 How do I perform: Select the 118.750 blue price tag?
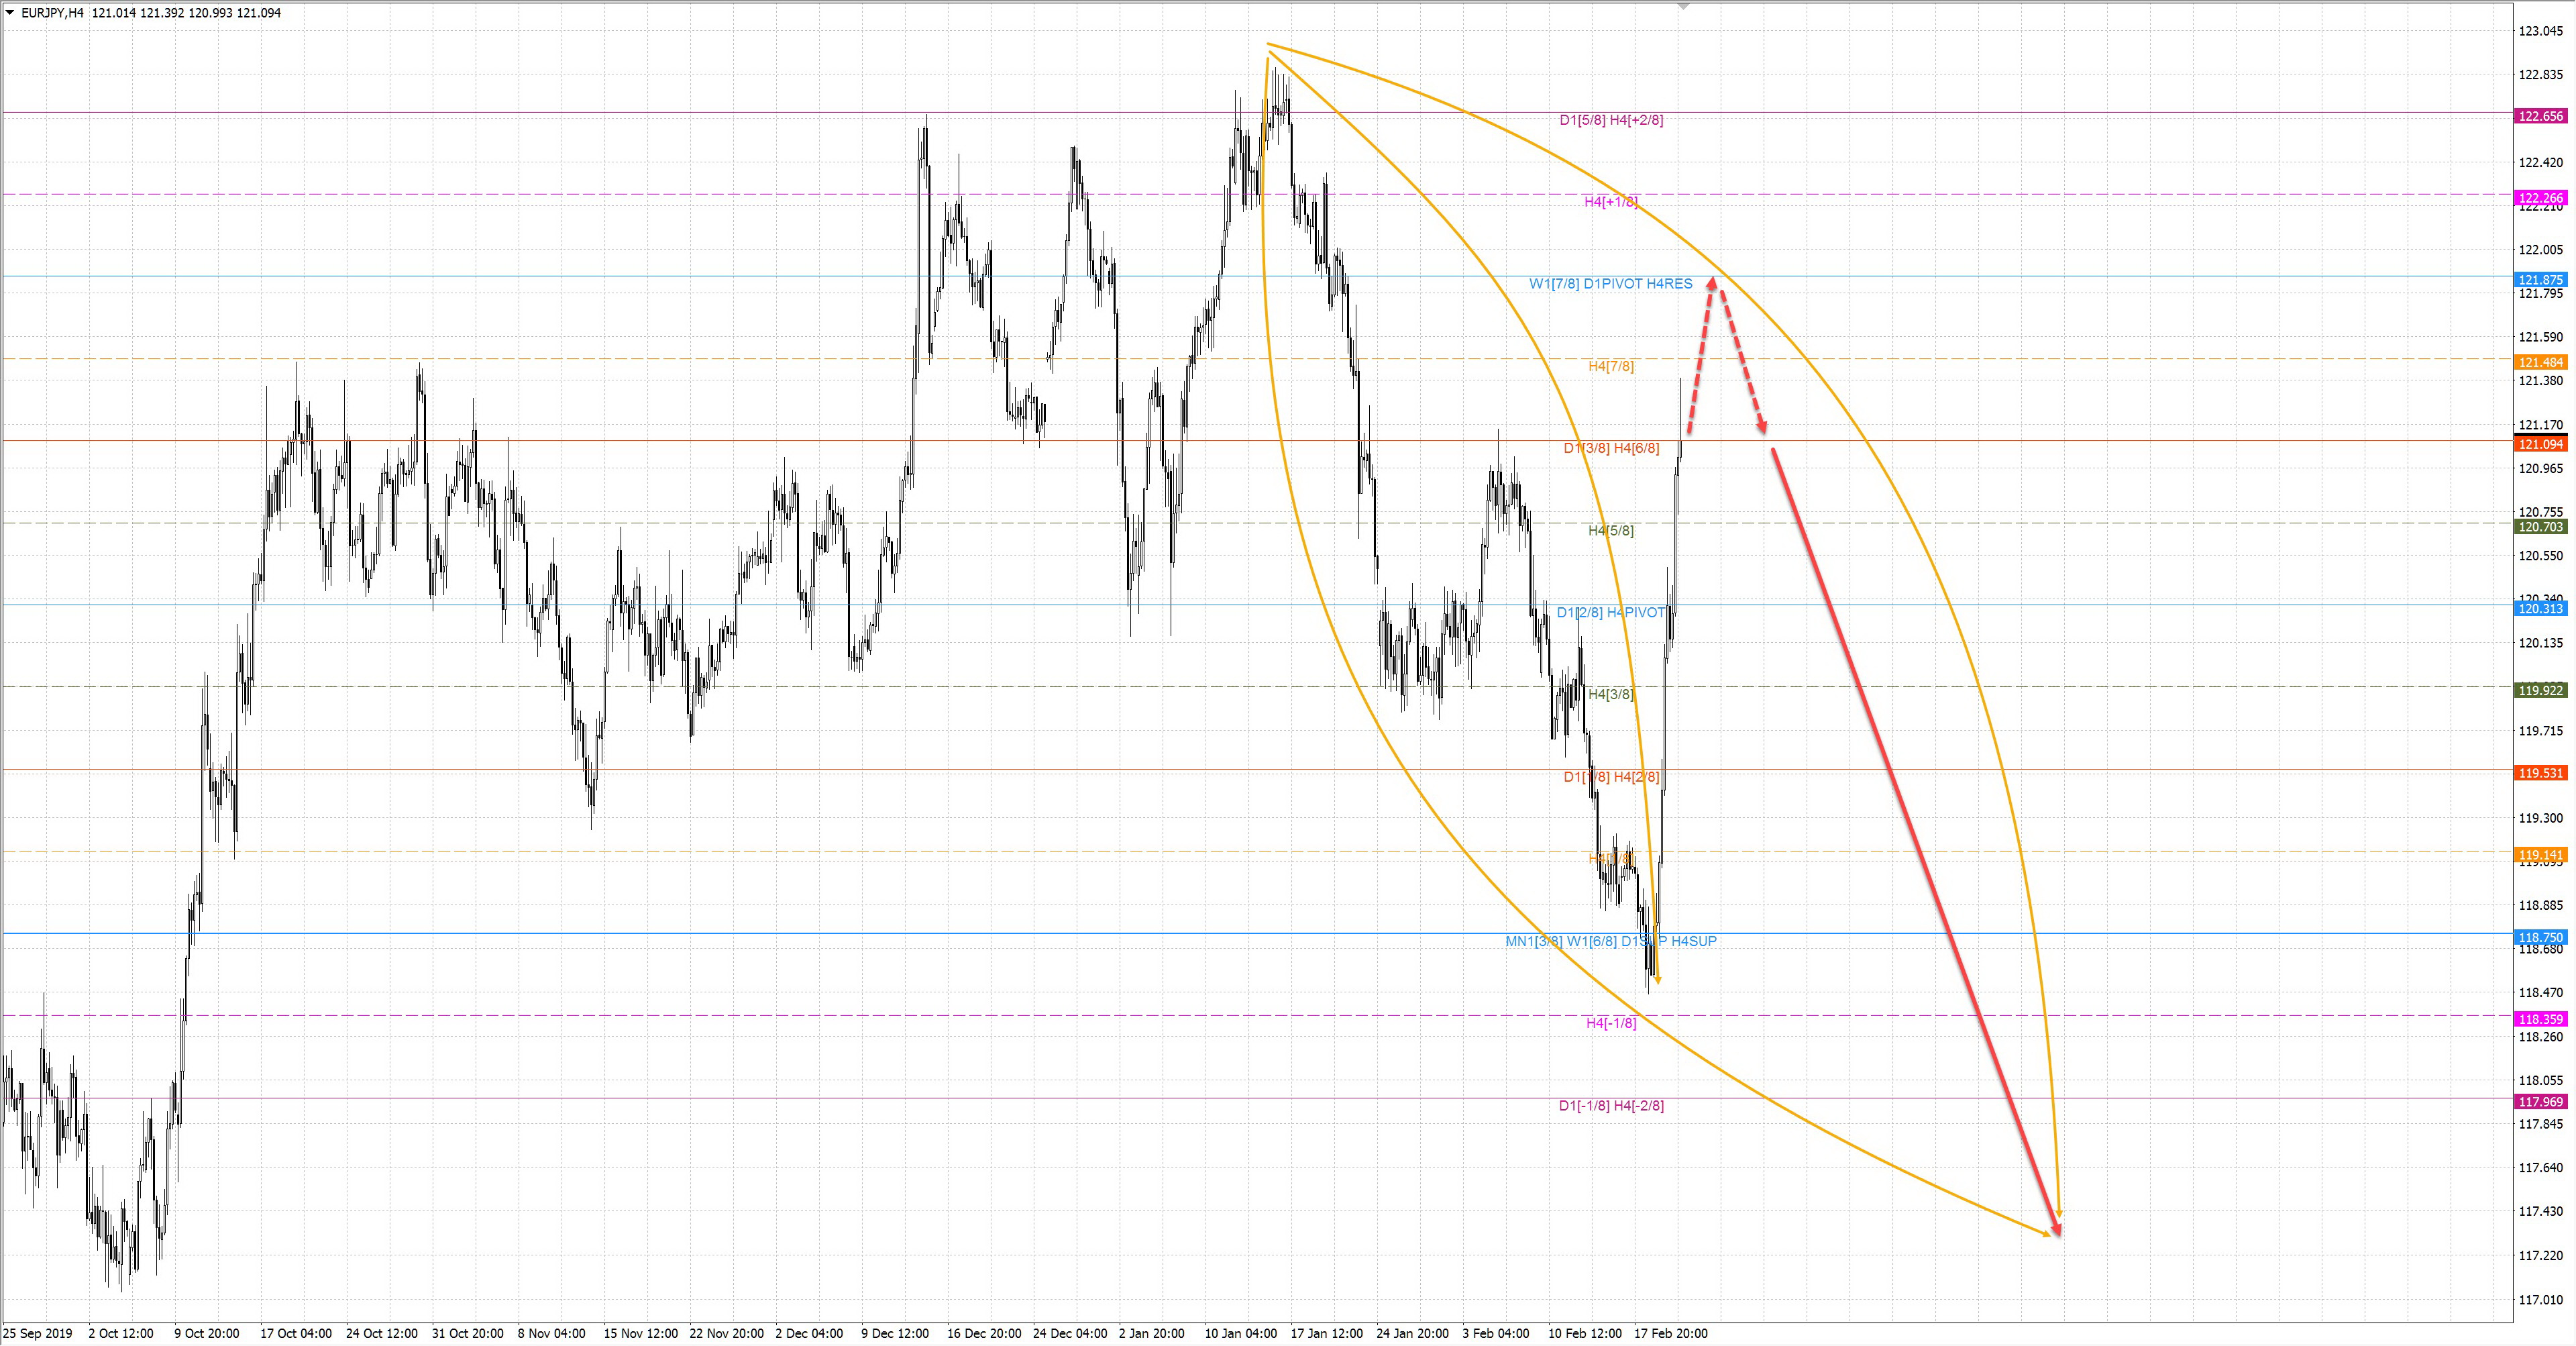click(x=2540, y=937)
